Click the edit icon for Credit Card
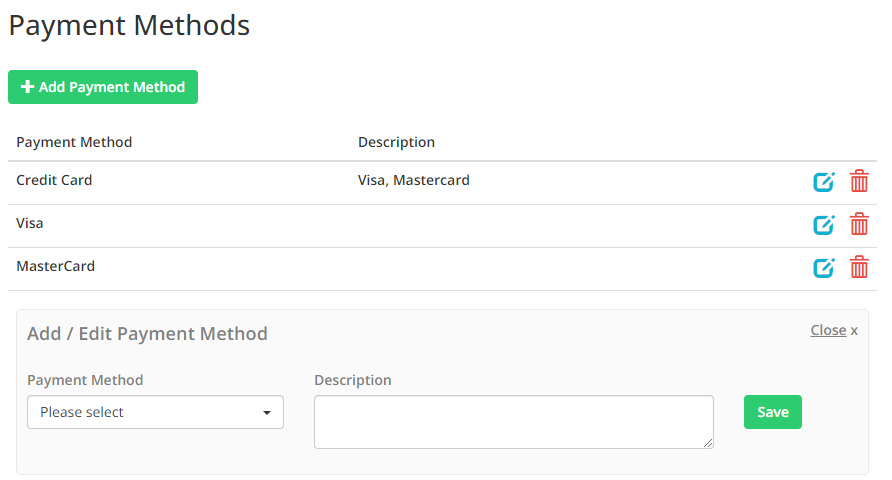The width and height of the screenshot is (892, 480). click(x=823, y=182)
